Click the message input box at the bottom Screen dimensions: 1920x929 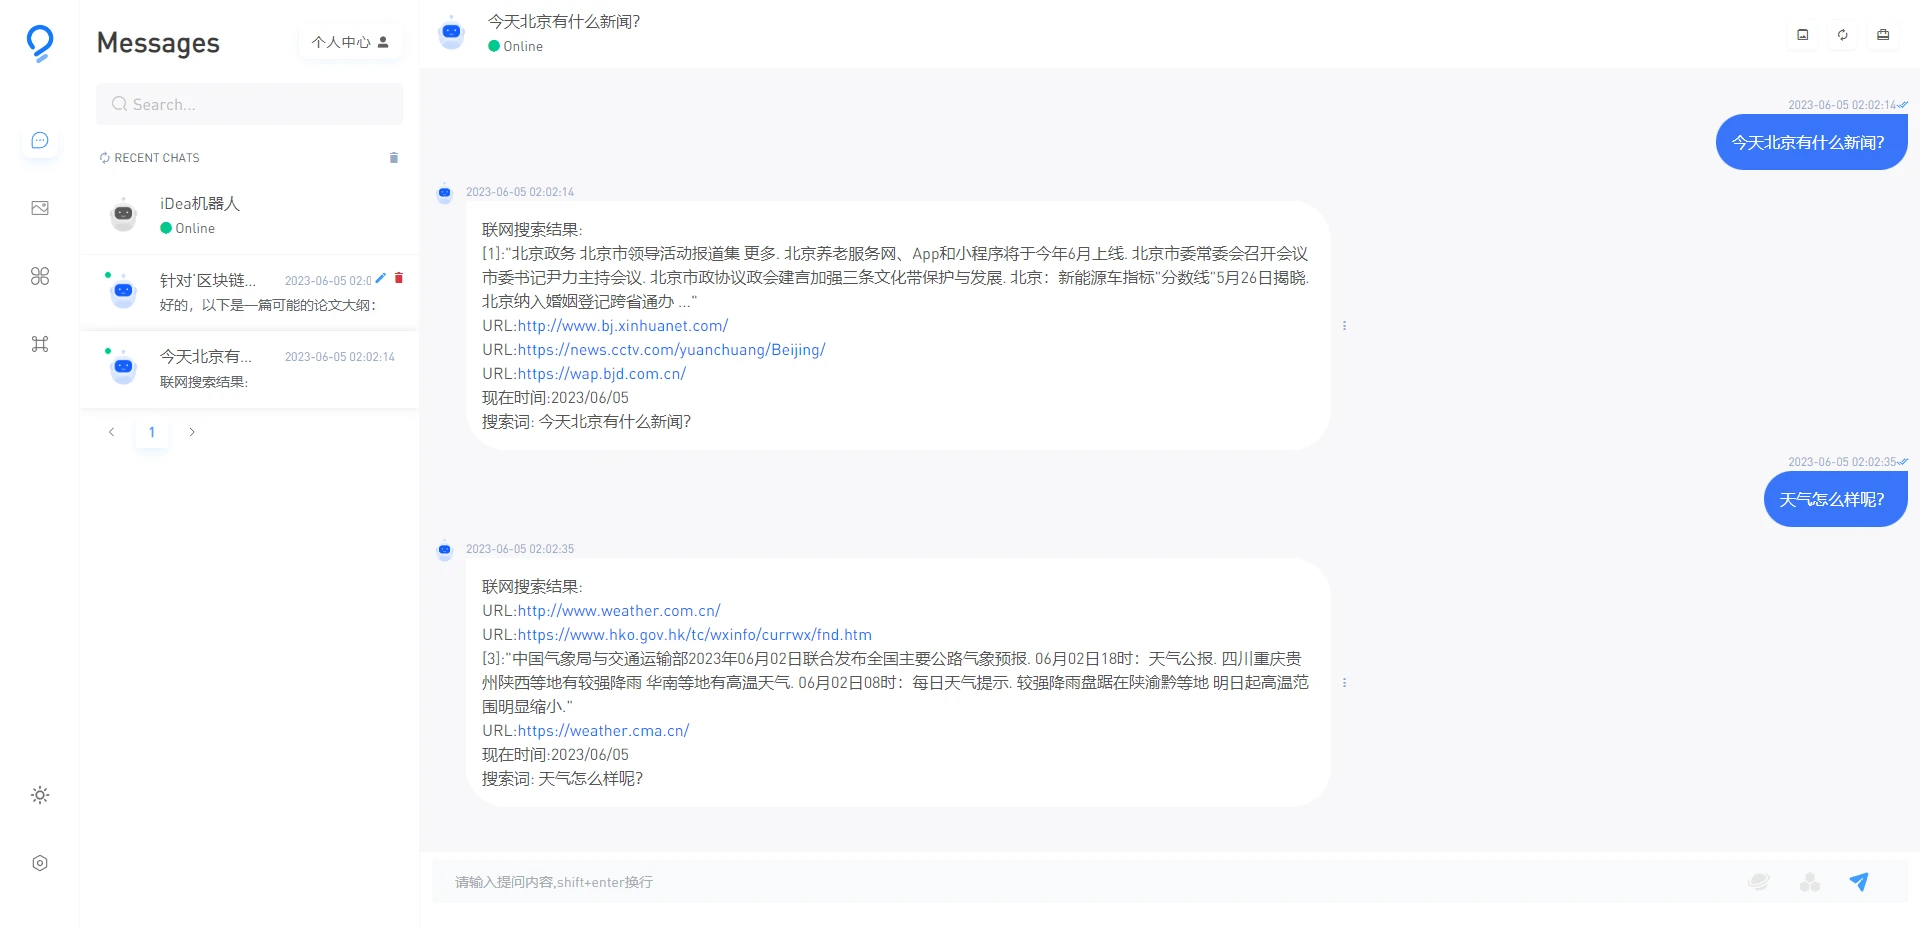pyautogui.click(x=1080, y=882)
